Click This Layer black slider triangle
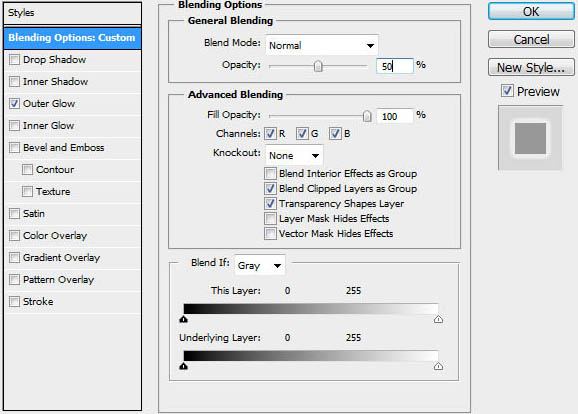578x414 pixels. [184, 319]
